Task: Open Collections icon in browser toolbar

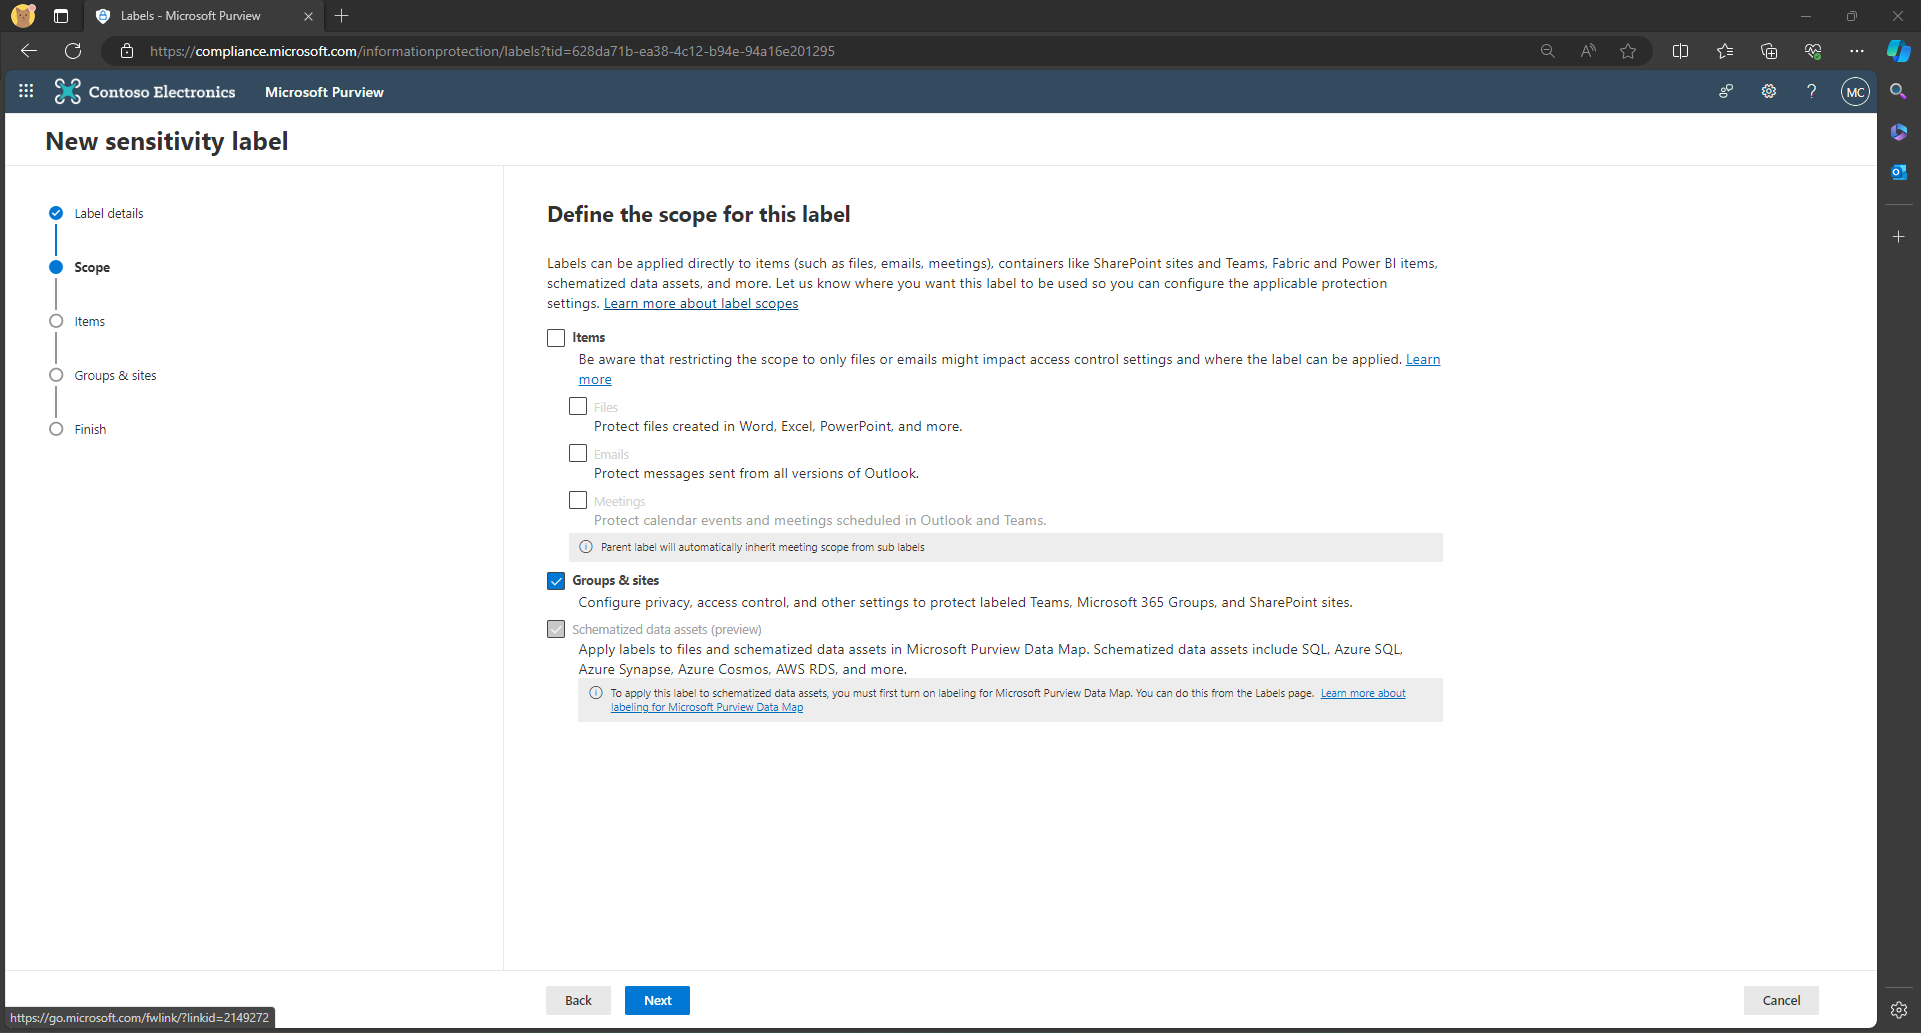Action: coord(1768,51)
